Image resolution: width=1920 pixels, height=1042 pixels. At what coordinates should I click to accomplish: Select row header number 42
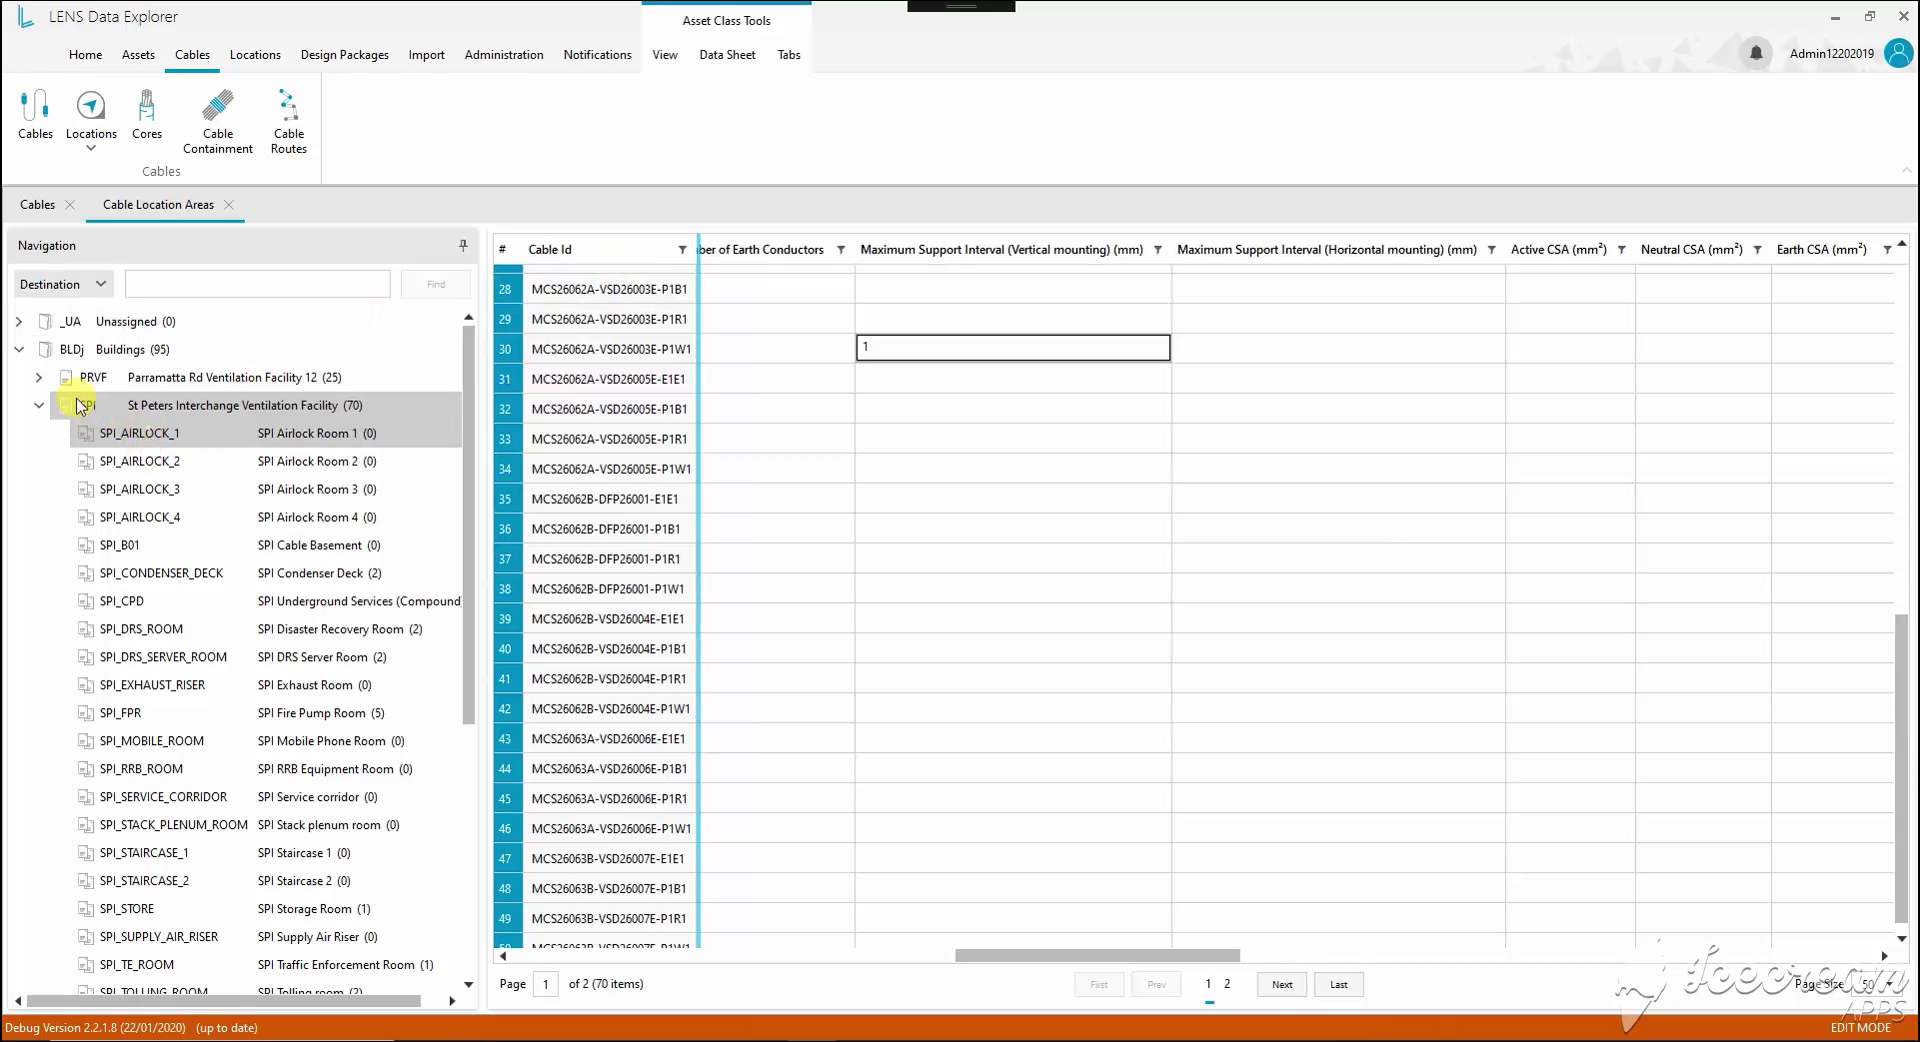(x=505, y=709)
